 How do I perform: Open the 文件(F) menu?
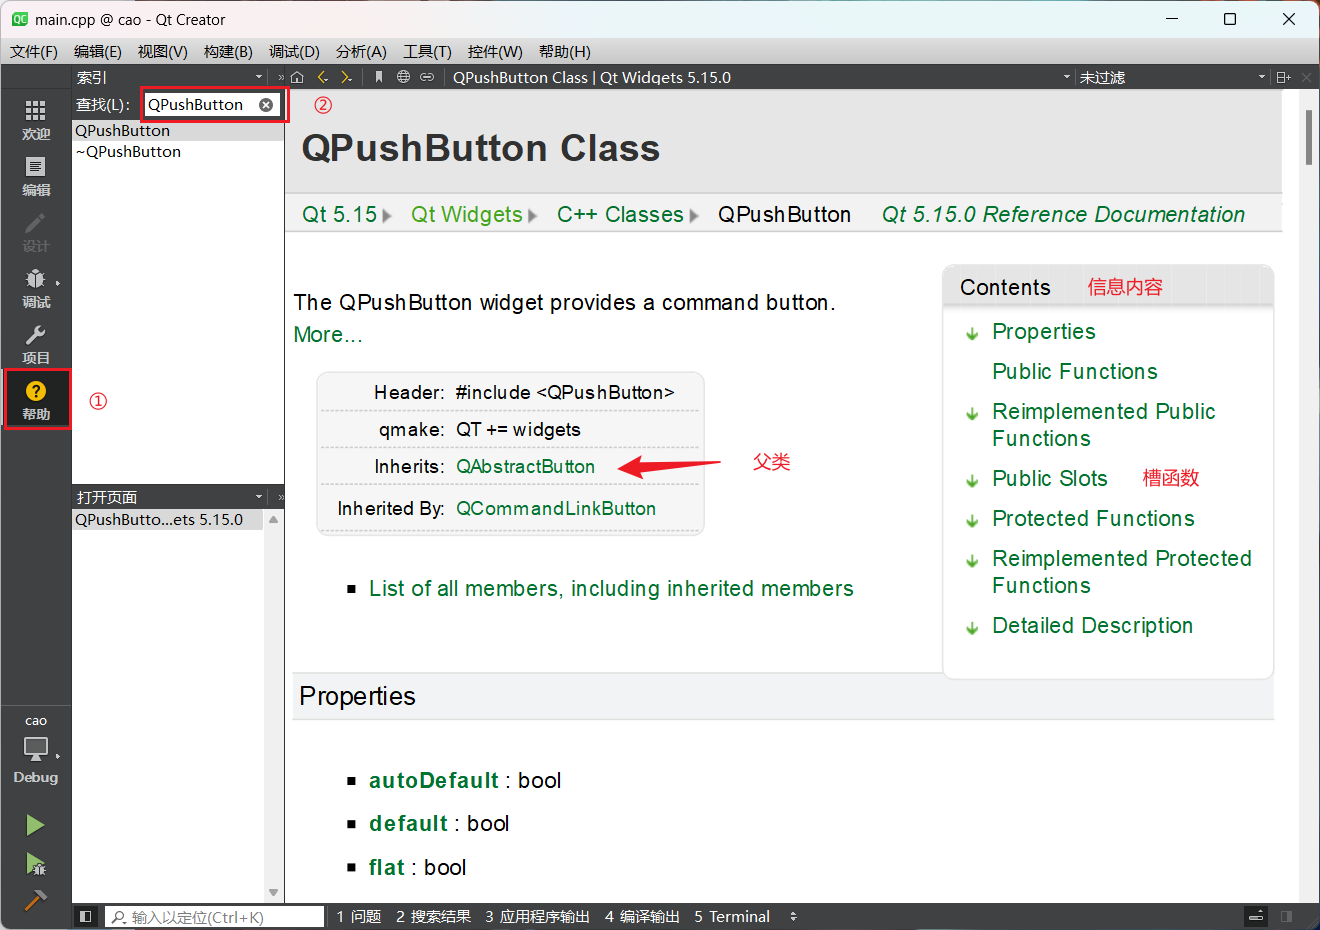coord(34,51)
